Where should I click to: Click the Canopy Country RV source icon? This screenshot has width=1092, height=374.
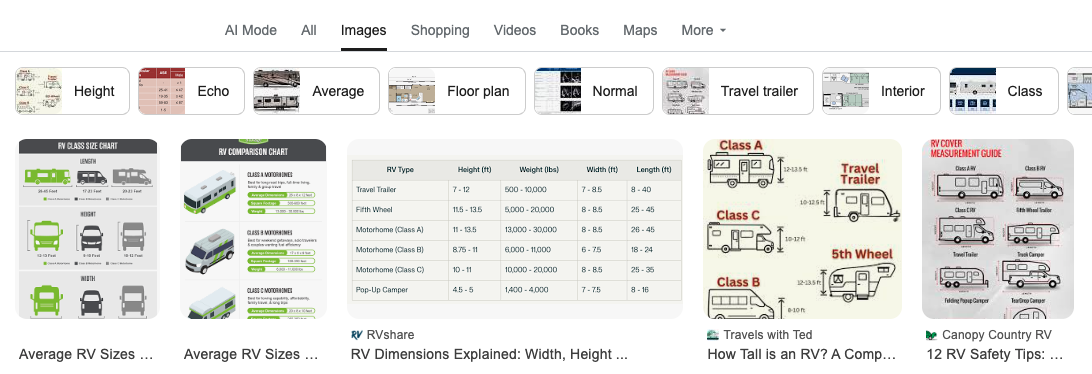pos(932,335)
